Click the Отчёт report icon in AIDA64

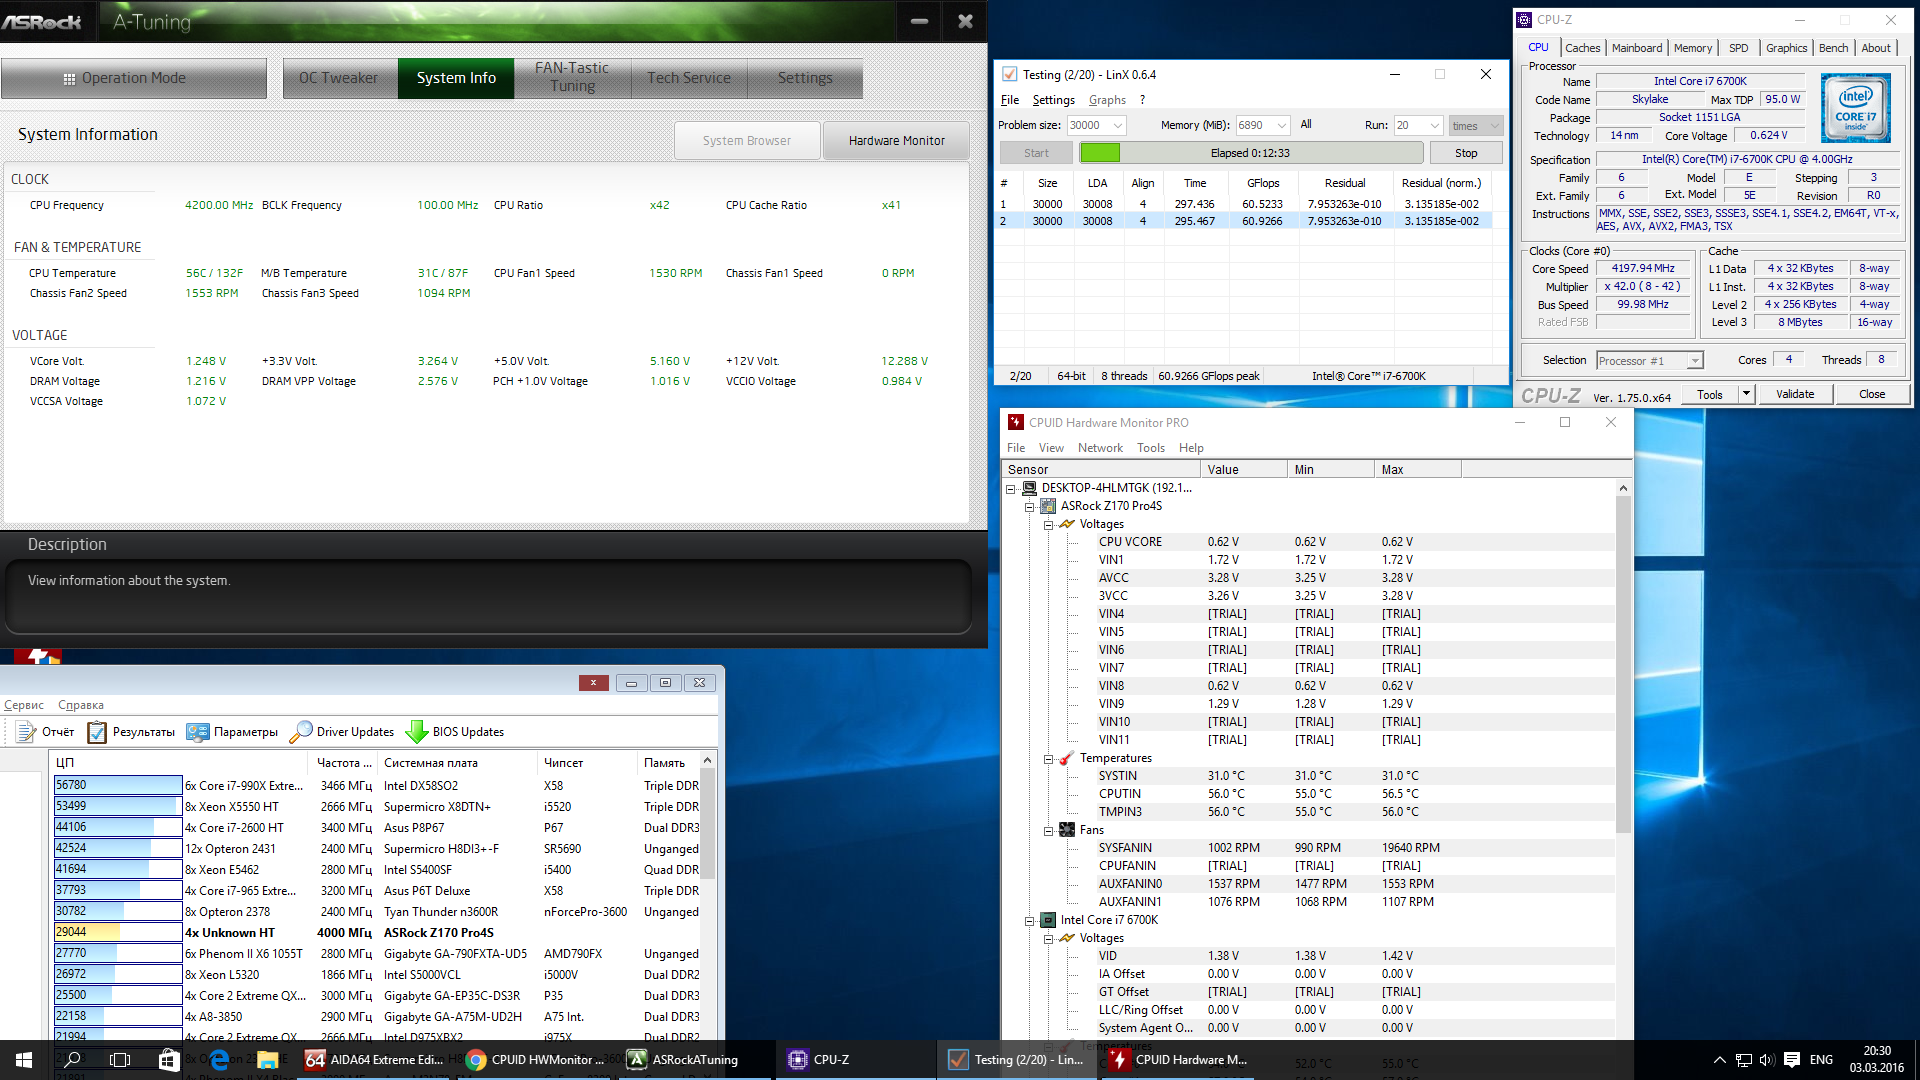[26, 732]
